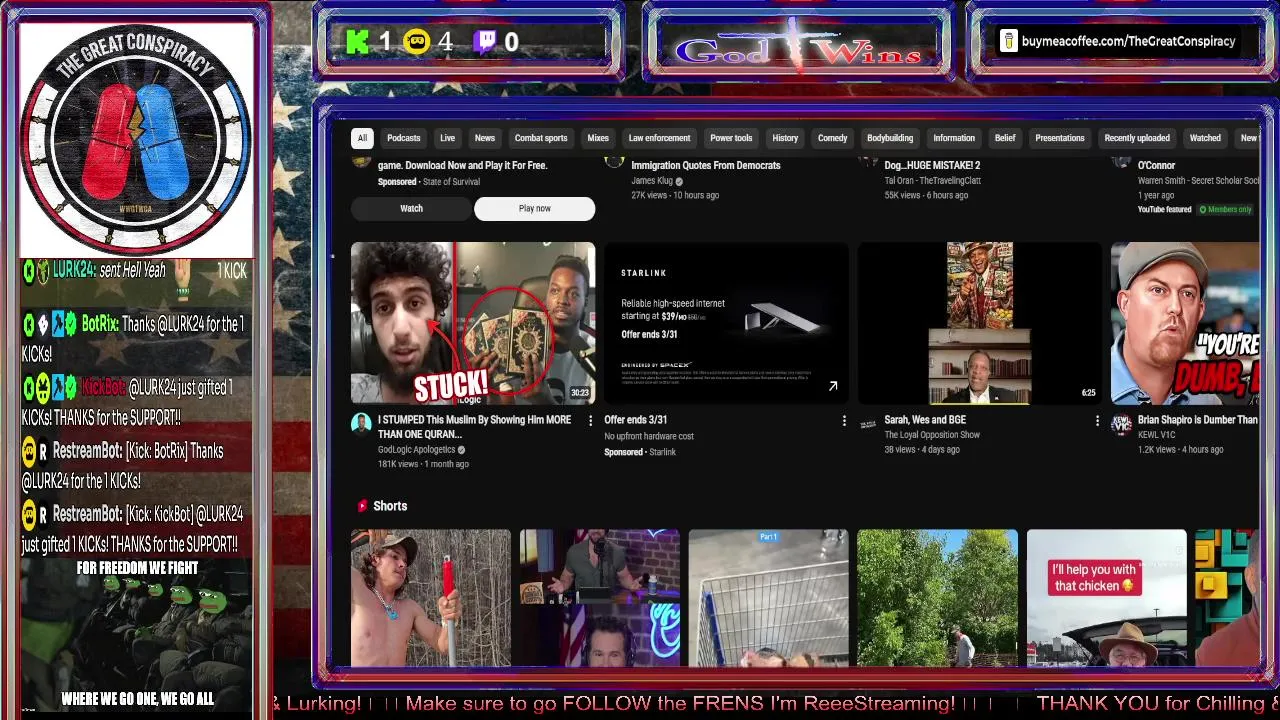Click KickBot username in chat
1280x720 pixels.
tap(103, 387)
